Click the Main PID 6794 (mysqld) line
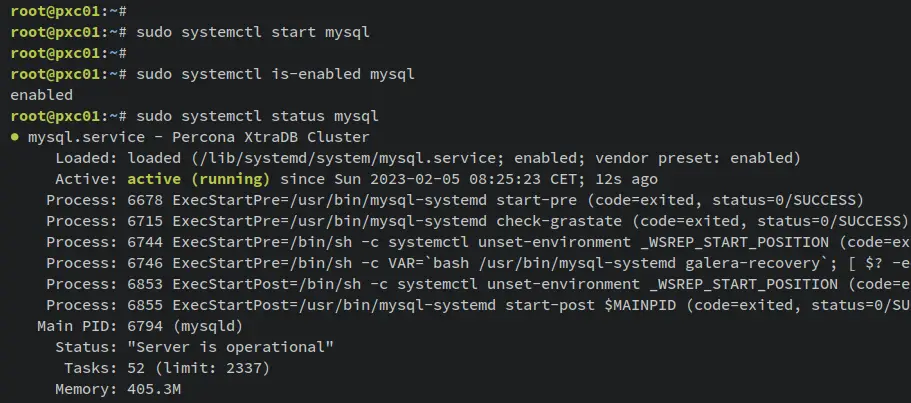The width and height of the screenshot is (911, 403). (139, 326)
